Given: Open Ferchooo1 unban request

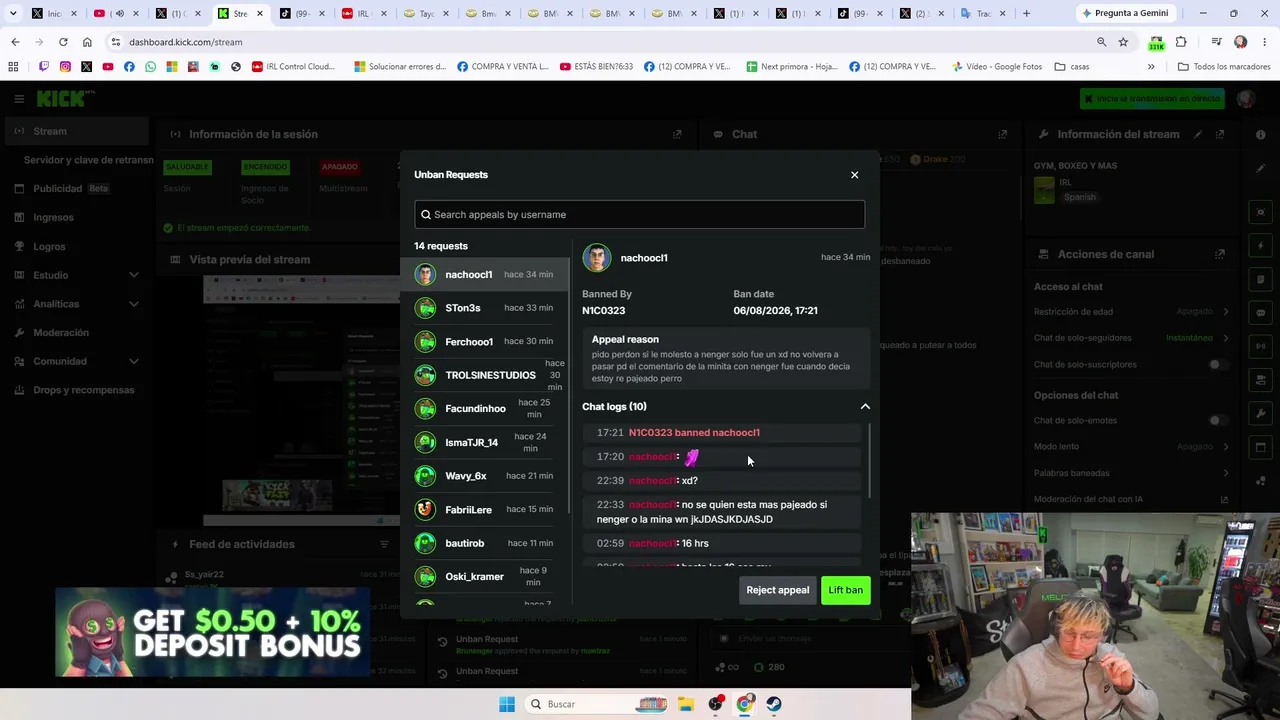Looking at the screenshot, I should (x=485, y=341).
